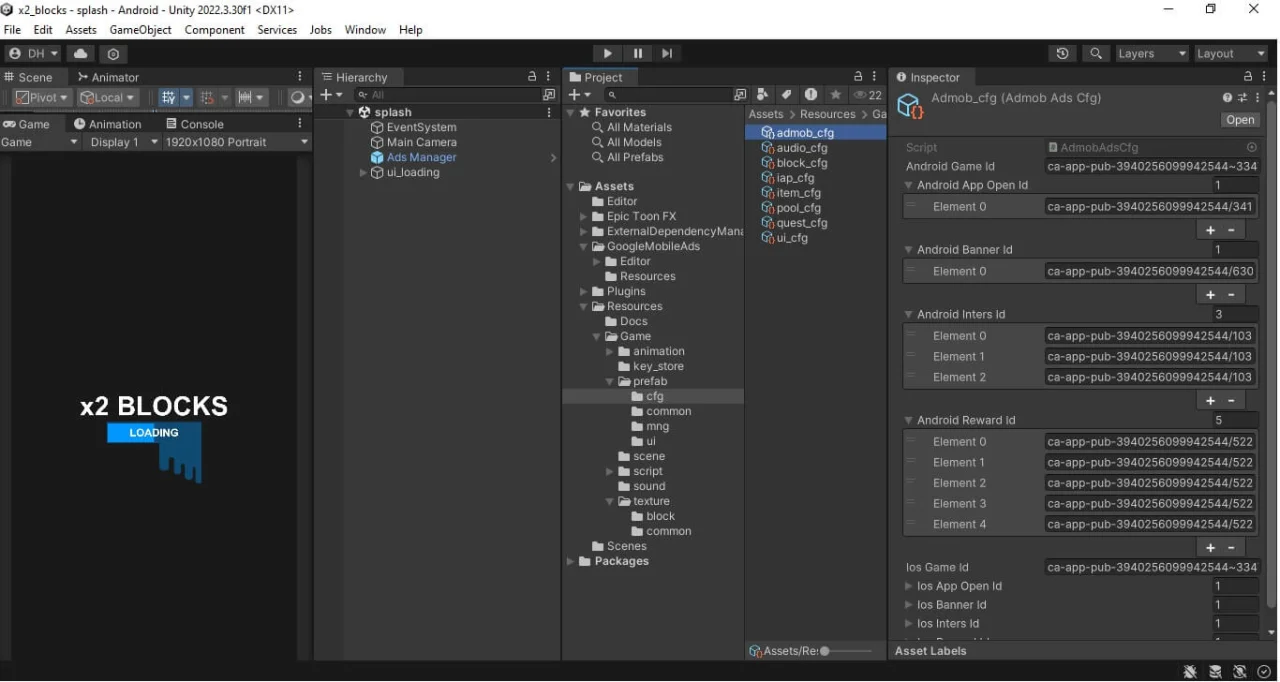Click the Android Game Id field

click(x=1152, y=167)
